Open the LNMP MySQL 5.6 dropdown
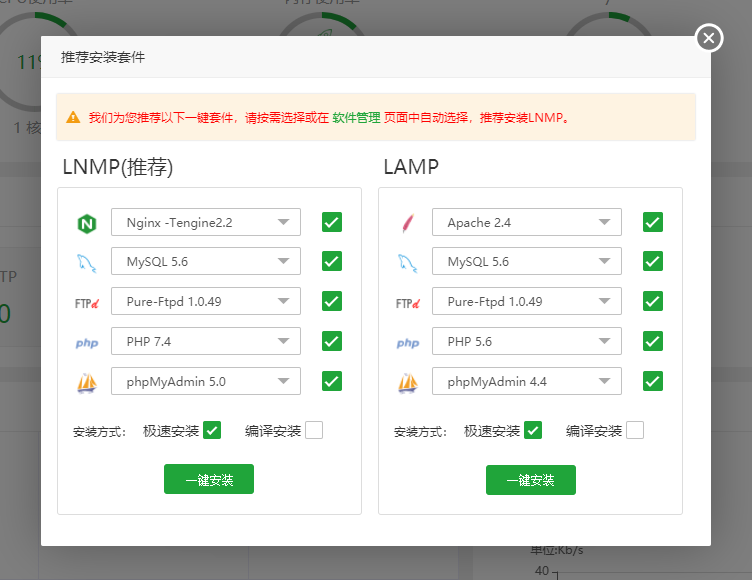Screen dimensions: 752x580 [x=206, y=261]
